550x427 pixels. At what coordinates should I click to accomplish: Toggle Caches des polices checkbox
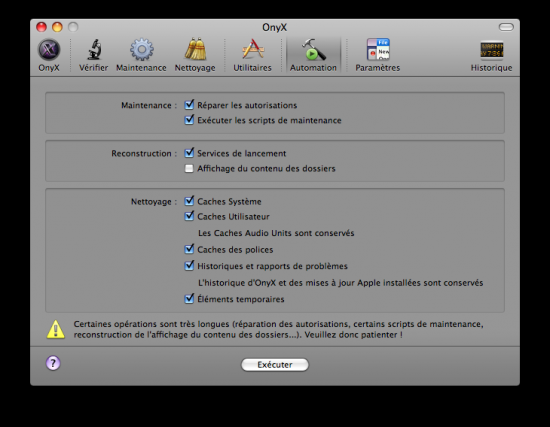click(189, 249)
